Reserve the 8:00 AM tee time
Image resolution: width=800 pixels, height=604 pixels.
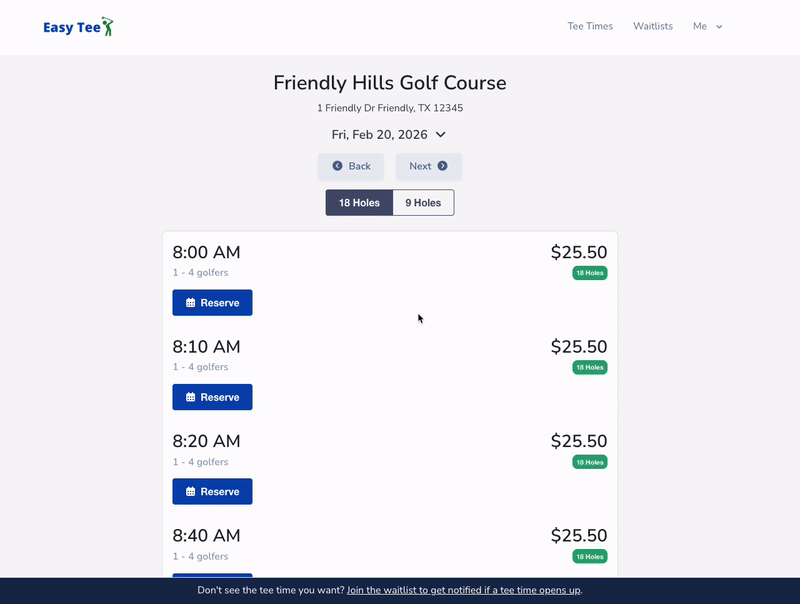pyautogui.click(x=212, y=302)
